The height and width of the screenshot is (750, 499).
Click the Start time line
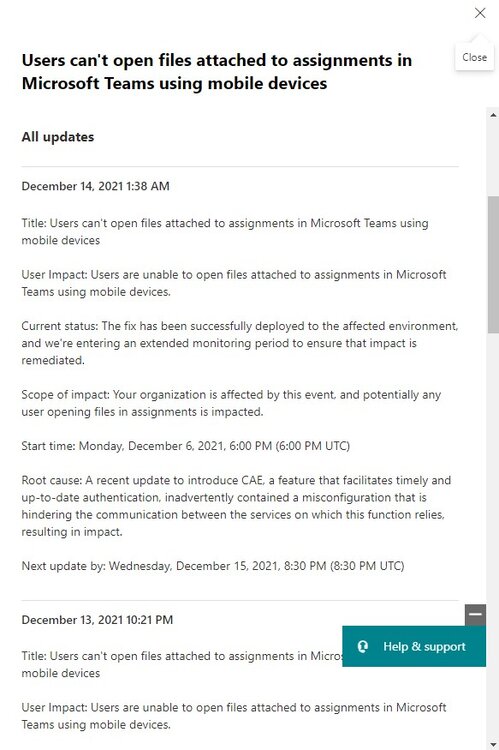click(x=186, y=446)
